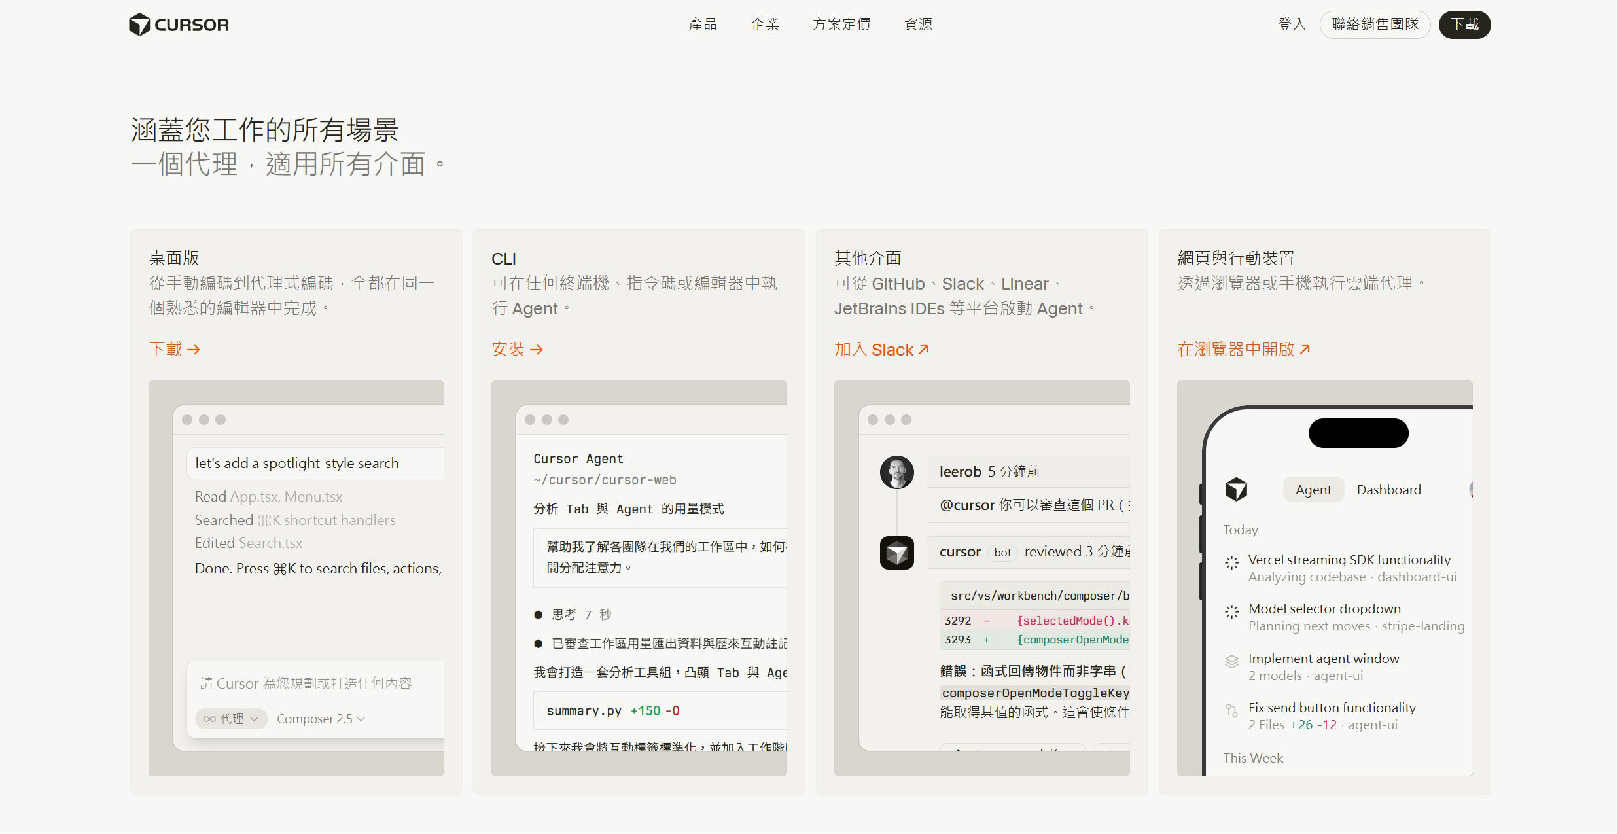
Task: Open the 產品 menu in the navigation
Action: 703,24
